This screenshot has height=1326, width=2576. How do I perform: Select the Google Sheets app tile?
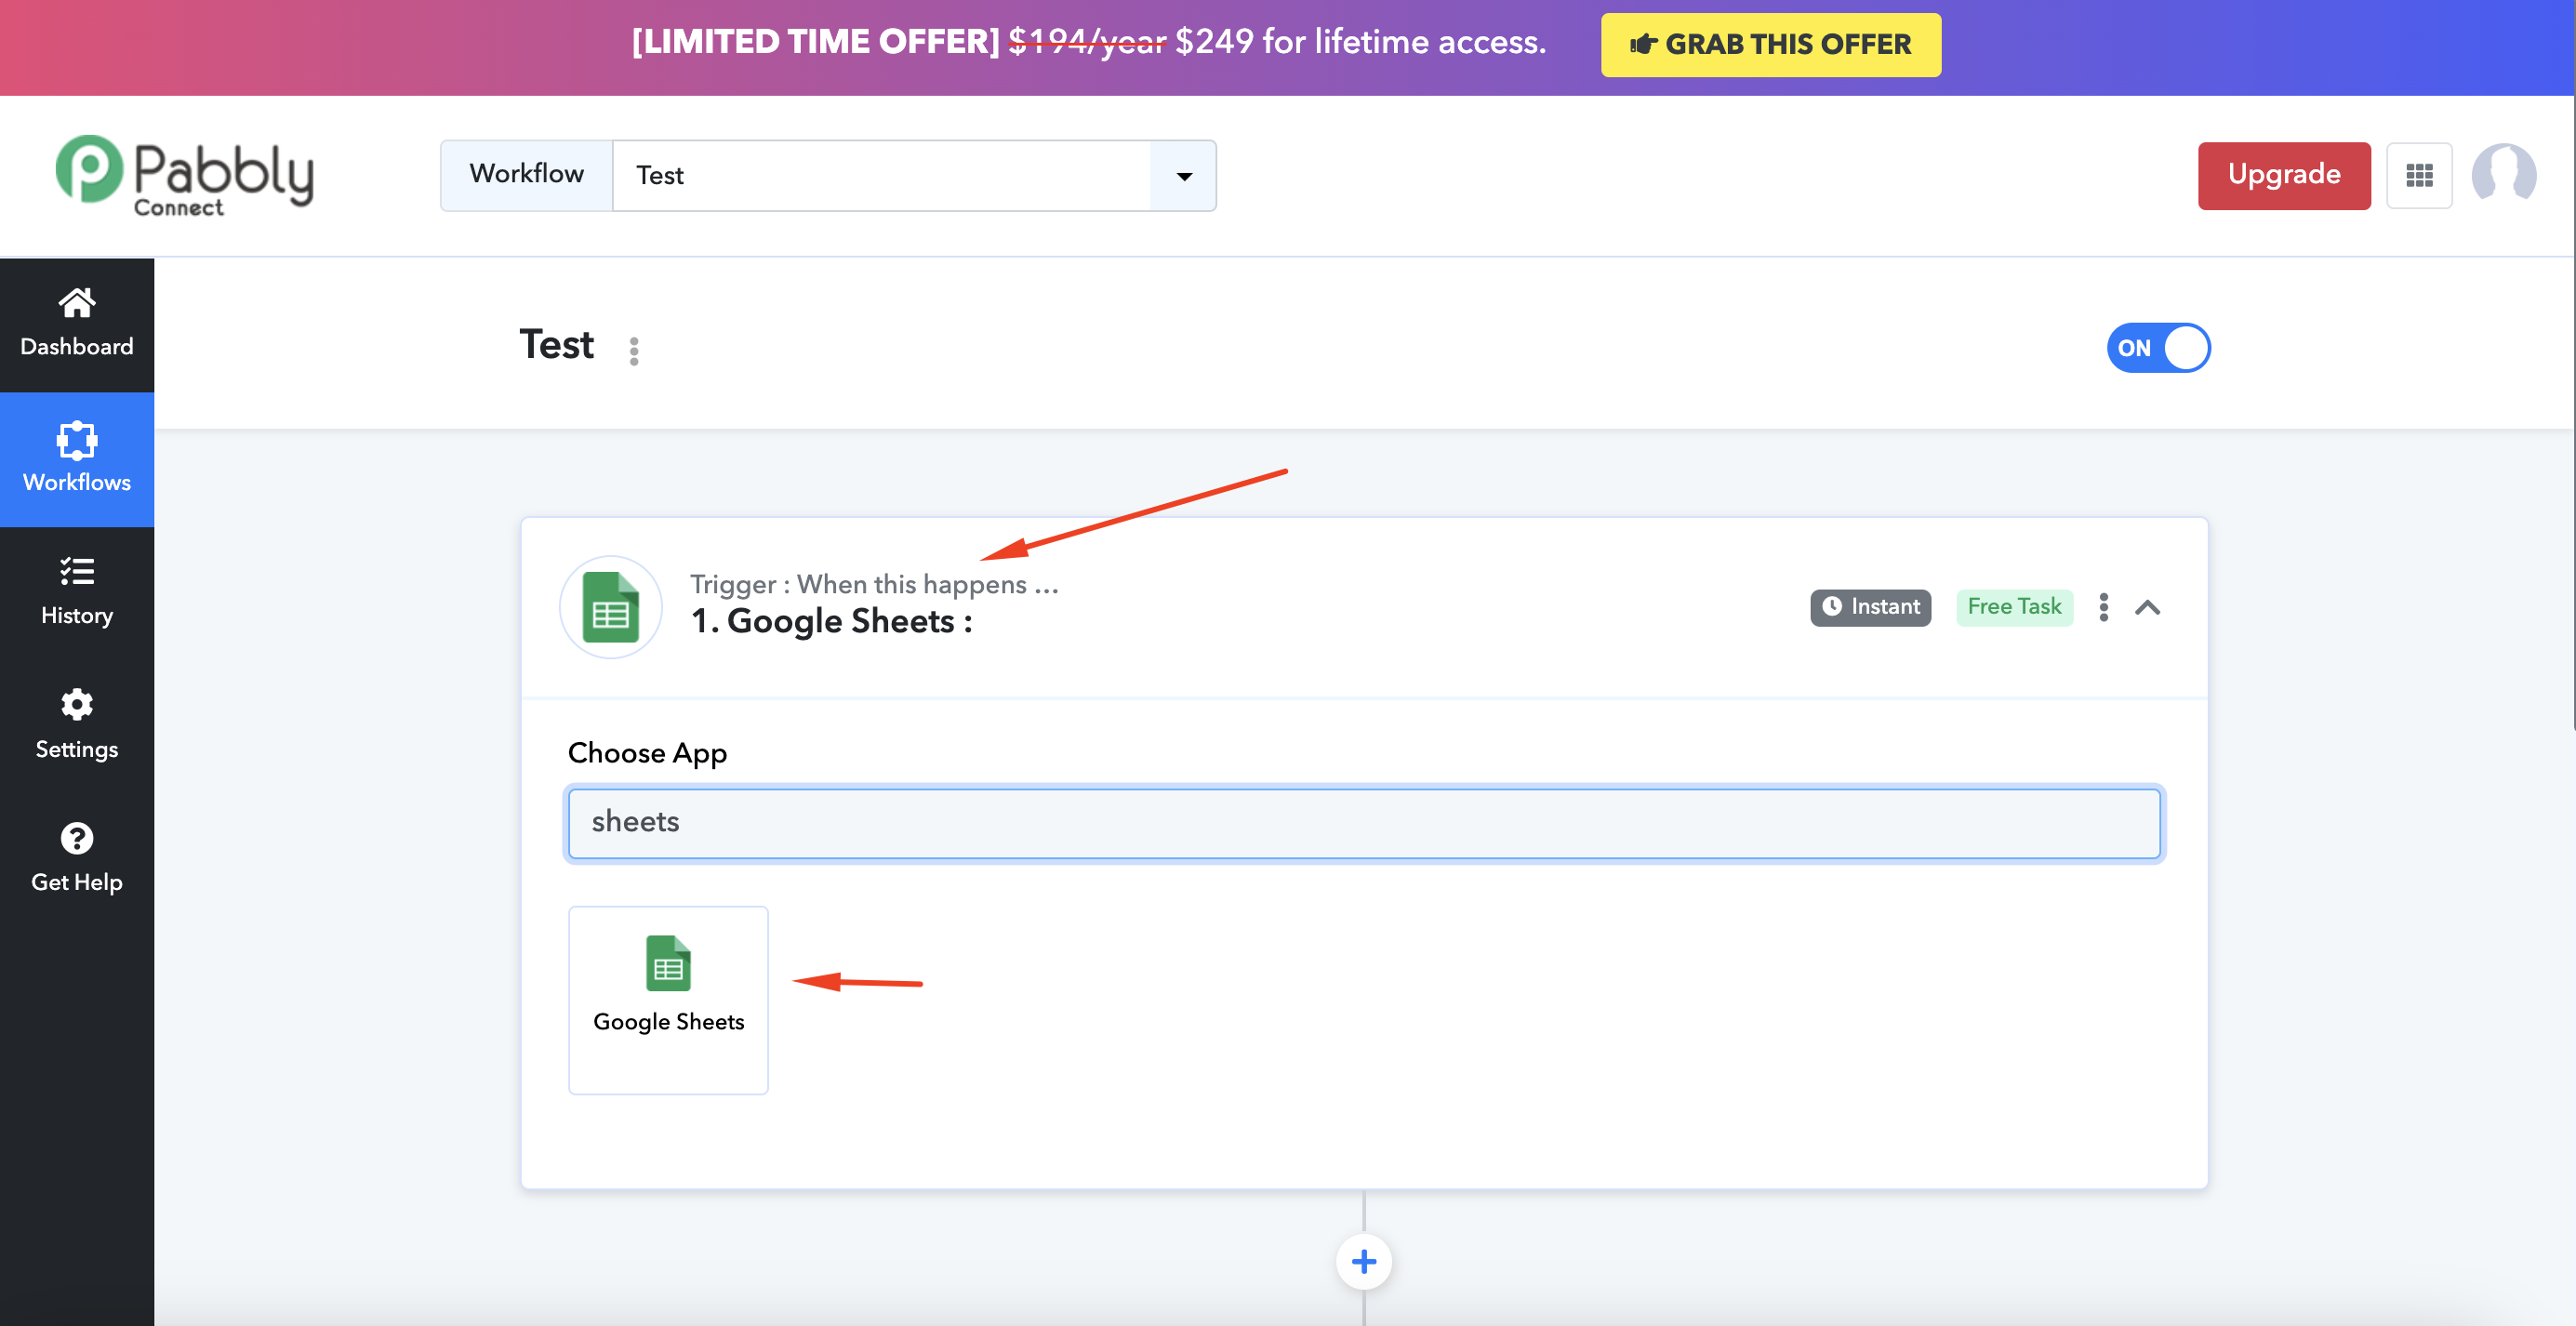668,999
